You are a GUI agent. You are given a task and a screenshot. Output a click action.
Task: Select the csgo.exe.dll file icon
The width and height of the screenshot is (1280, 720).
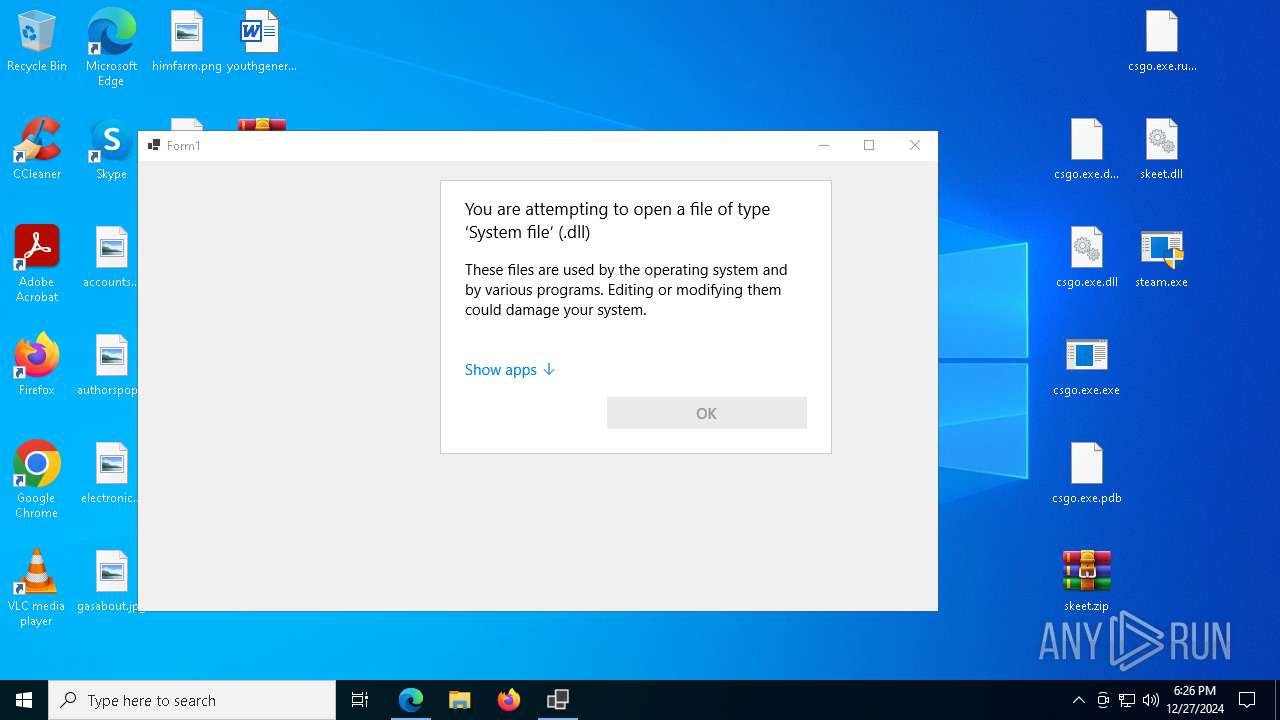click(1087, 258)
